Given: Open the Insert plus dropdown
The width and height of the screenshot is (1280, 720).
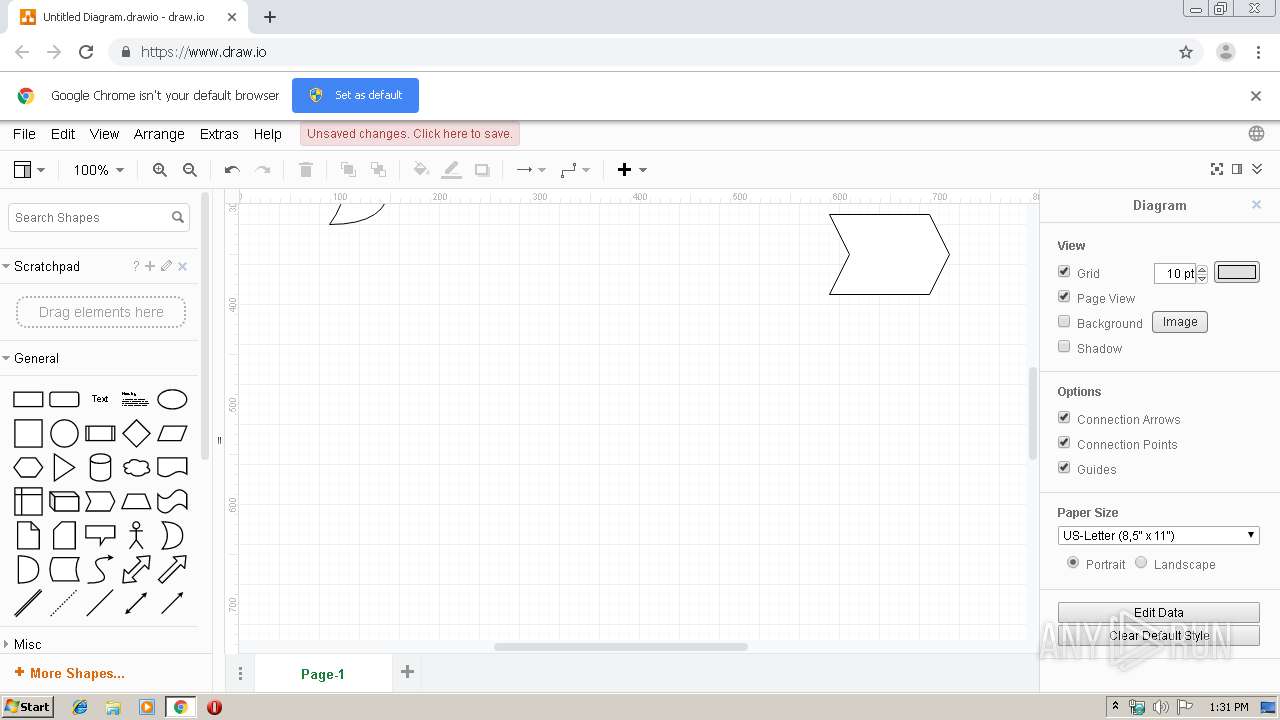Looking at the screenshot, I should tap(632, 170).
